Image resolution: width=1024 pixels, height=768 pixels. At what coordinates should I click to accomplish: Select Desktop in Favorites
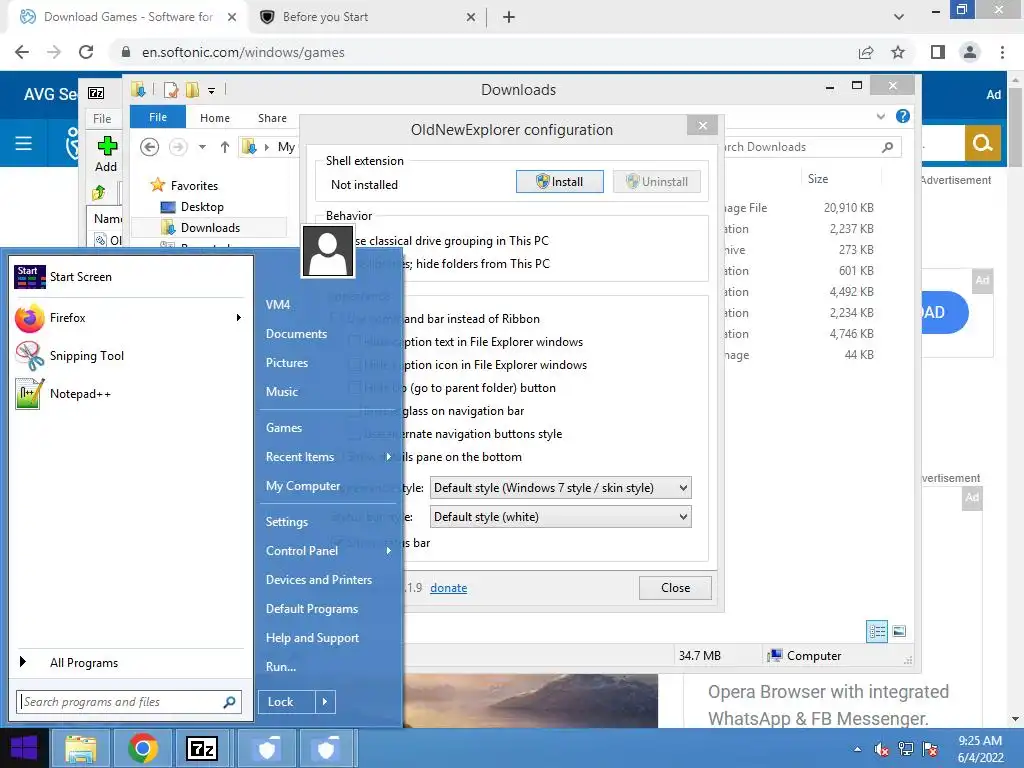[202, 207]
